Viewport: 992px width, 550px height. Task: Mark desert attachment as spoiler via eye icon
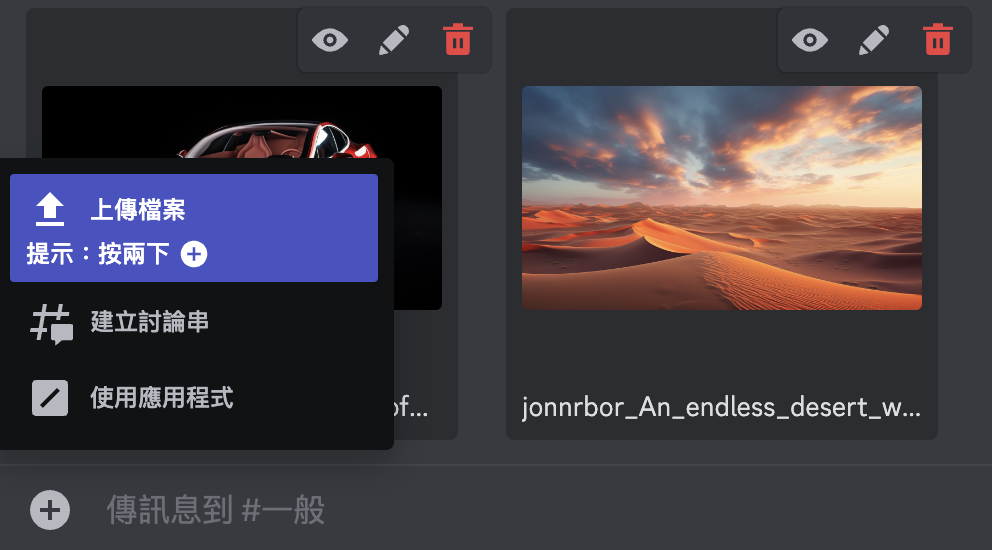point(810,41)
